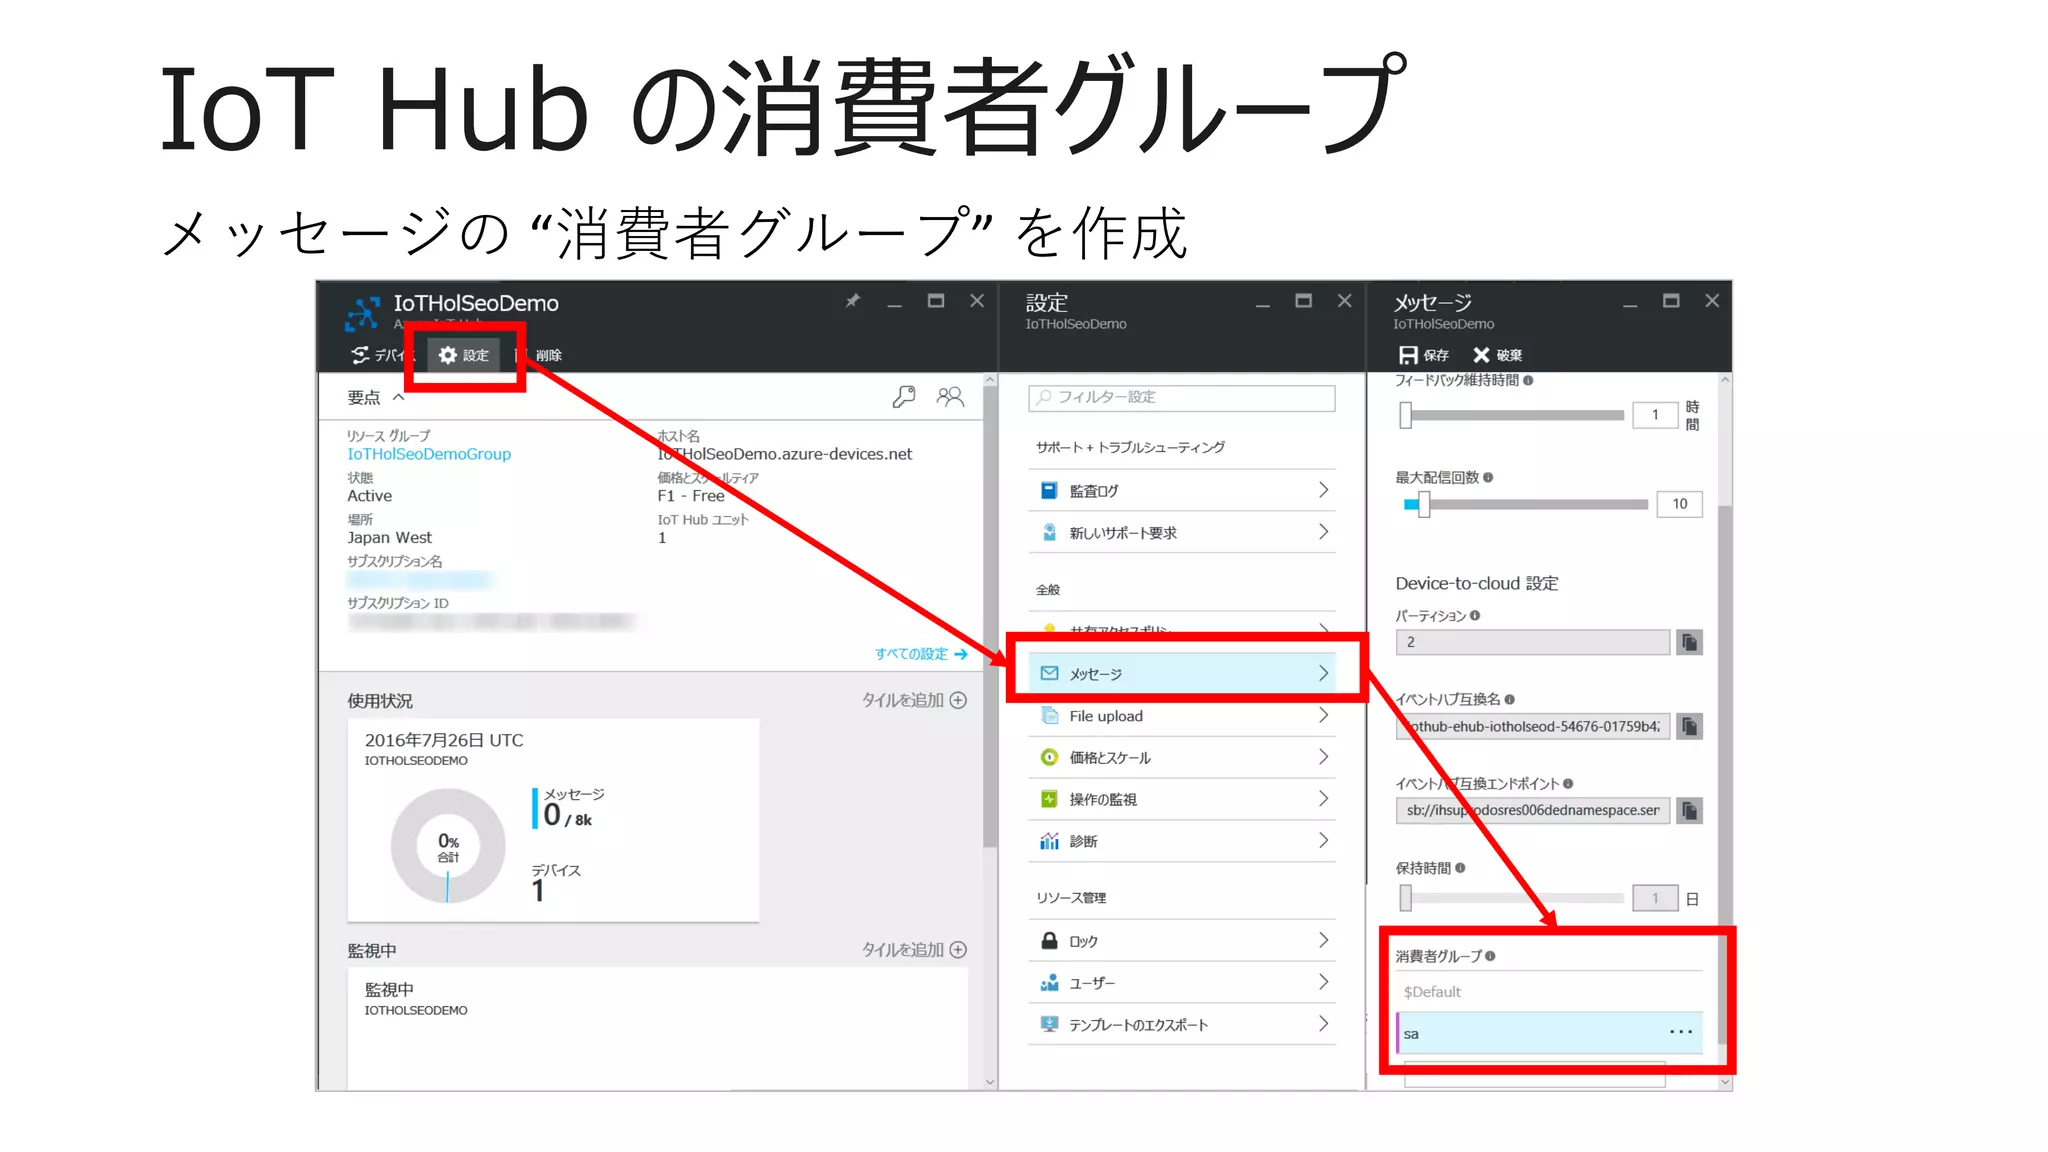Image resolution: width=2048 pixels, height=1152 pixels.
Task: Open the 操作の監視 settings item
Action: tap(1182, 799)
